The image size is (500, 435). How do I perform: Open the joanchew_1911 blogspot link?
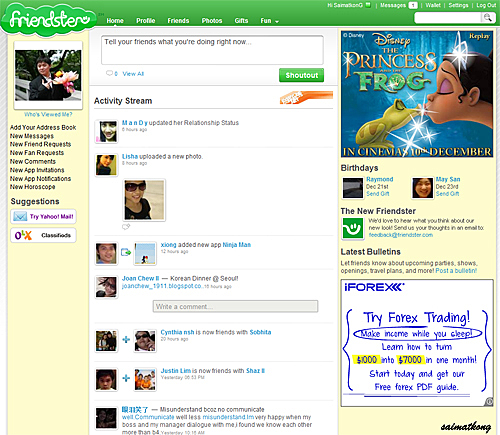(x=162, y=286)
